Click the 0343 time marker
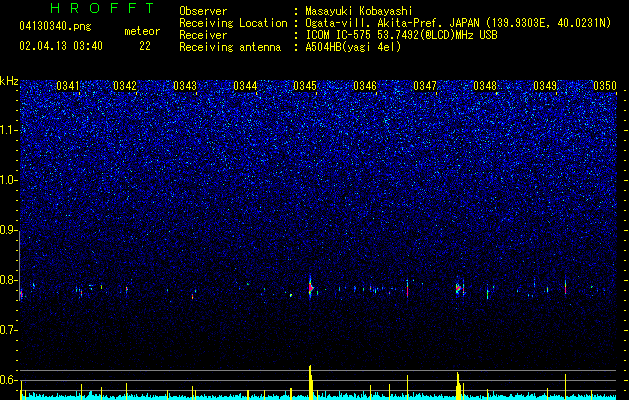This screenshot has height=400, width=629. point(185,86)
